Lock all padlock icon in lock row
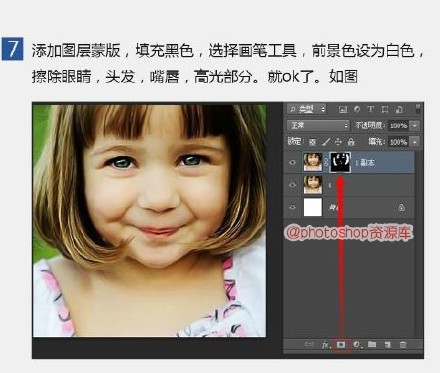The height and width of the screenshot is (373, 440). (351, 142)
